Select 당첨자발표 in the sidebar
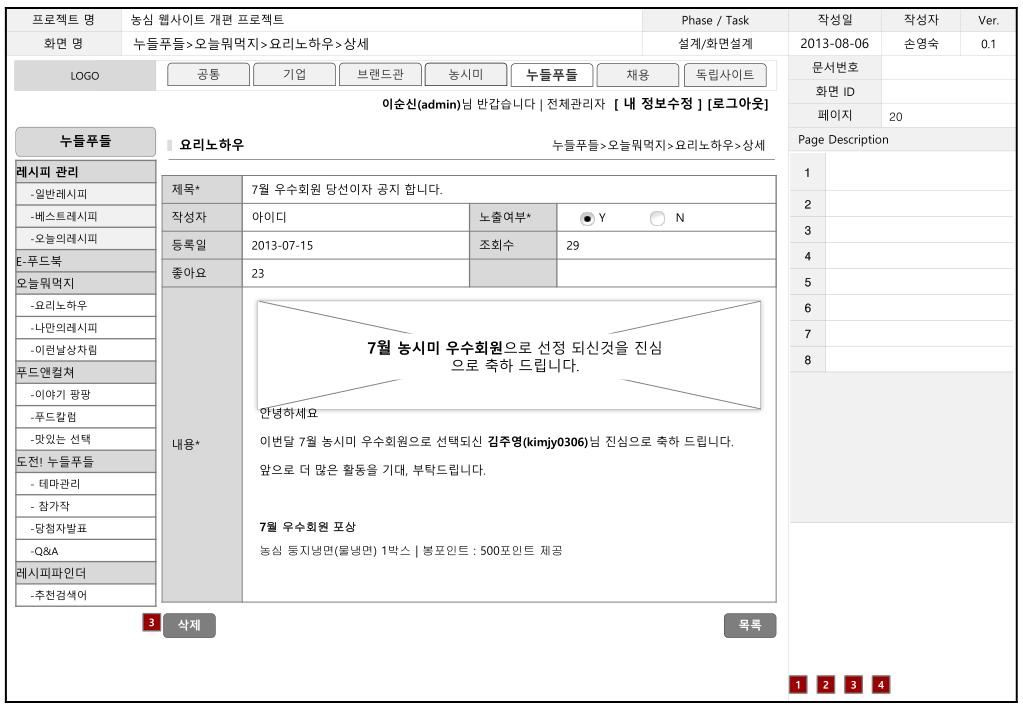This screenshot has width=1023, height=708. 85,529
